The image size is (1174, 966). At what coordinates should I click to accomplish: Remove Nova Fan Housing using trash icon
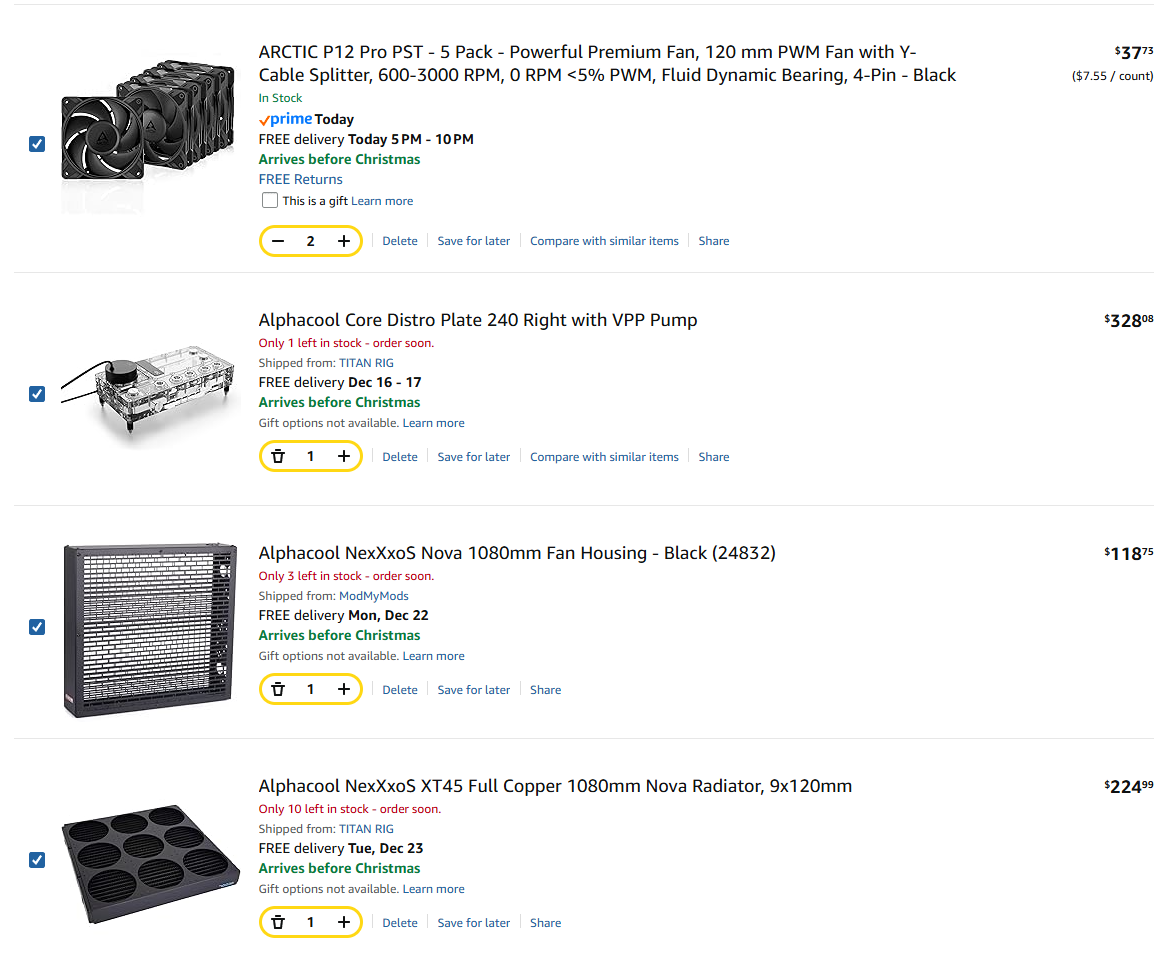279,690
